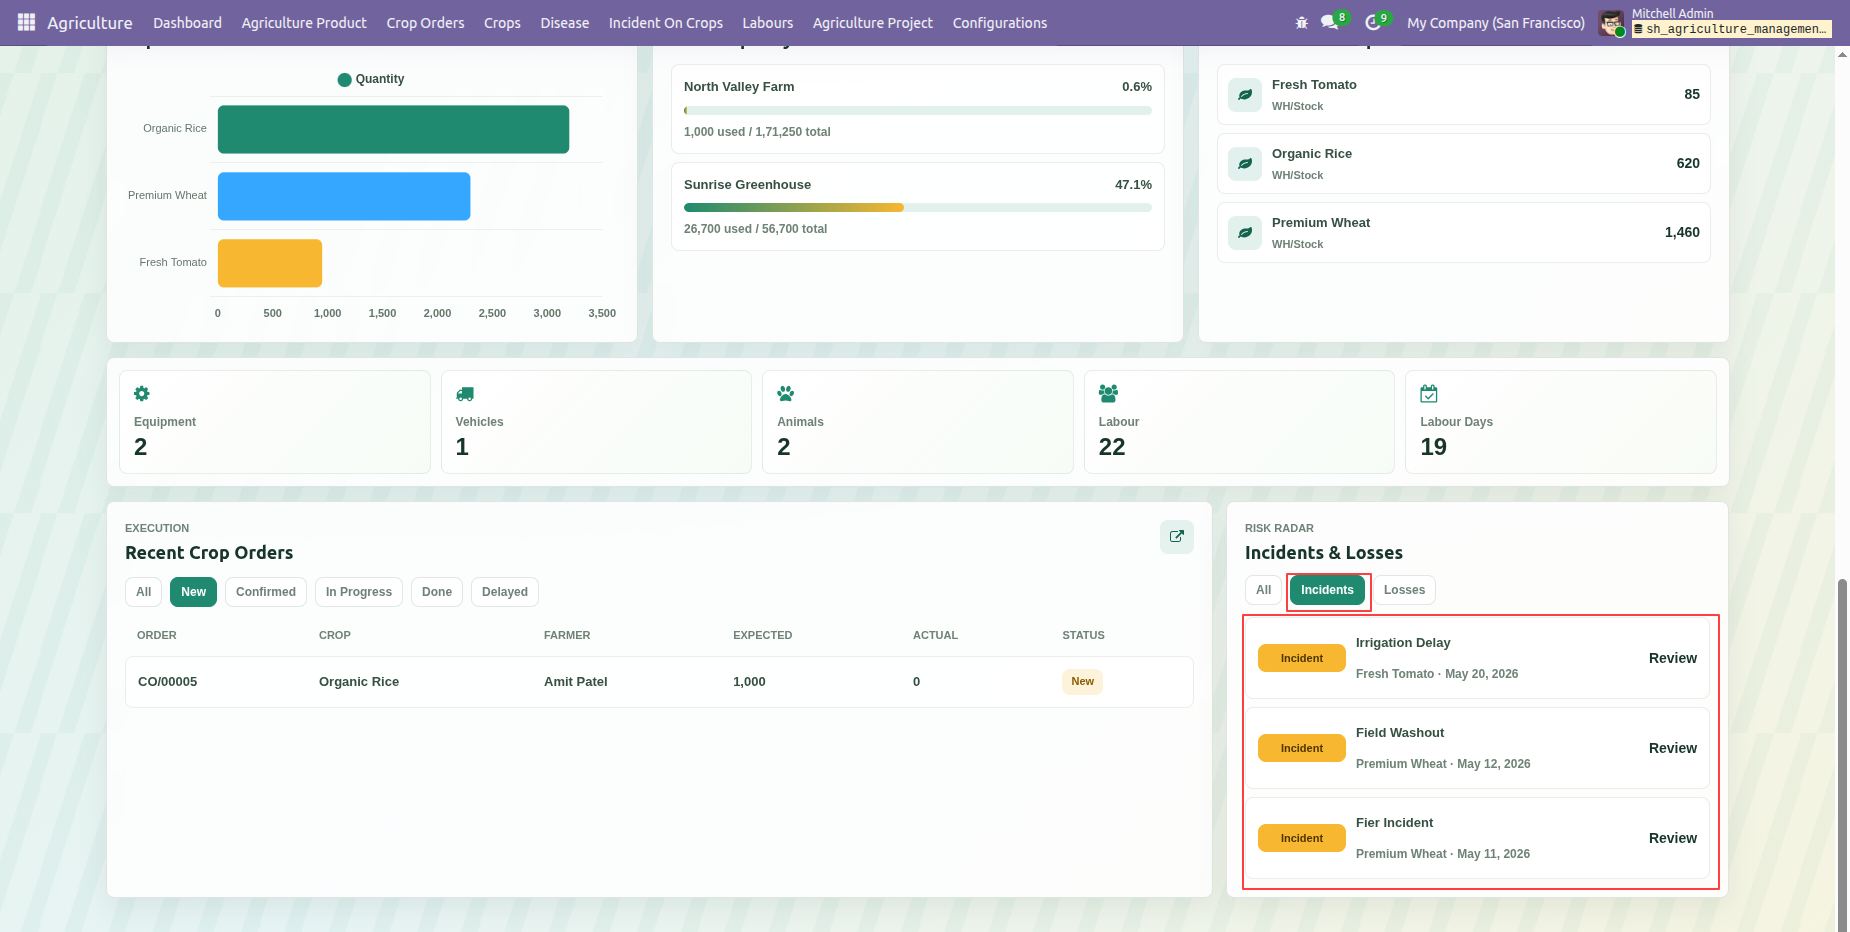Click the green Organic Rice chart bar

393,129
